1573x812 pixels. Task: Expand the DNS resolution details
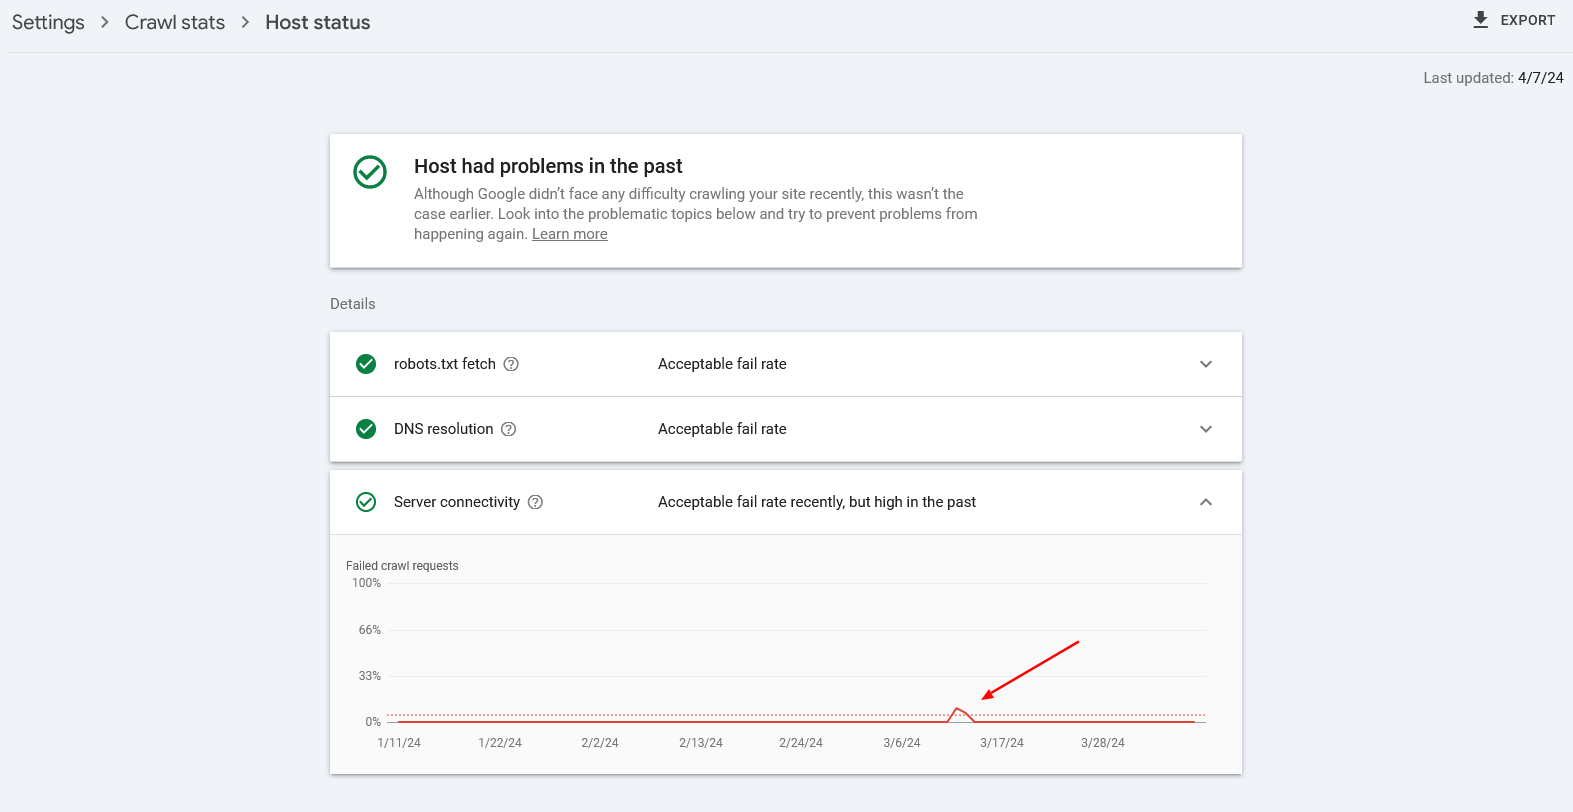[x=1205, y=429]
